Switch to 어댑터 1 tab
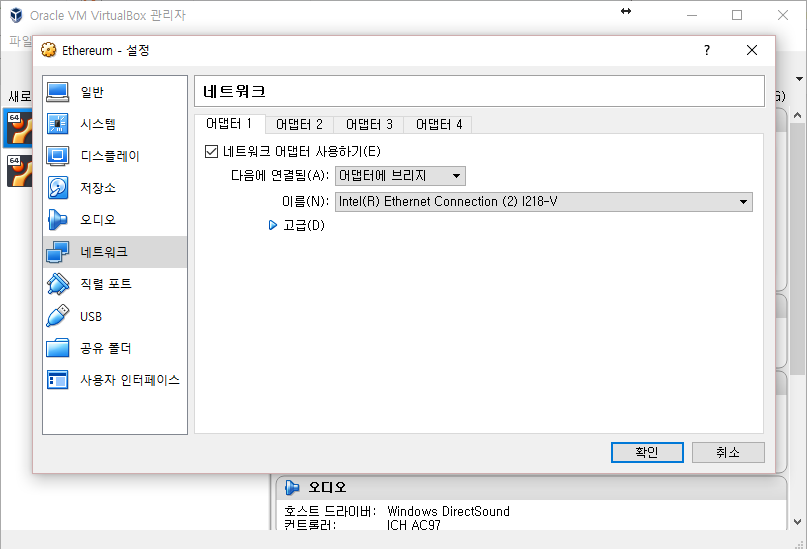 [x=229, y=124]
